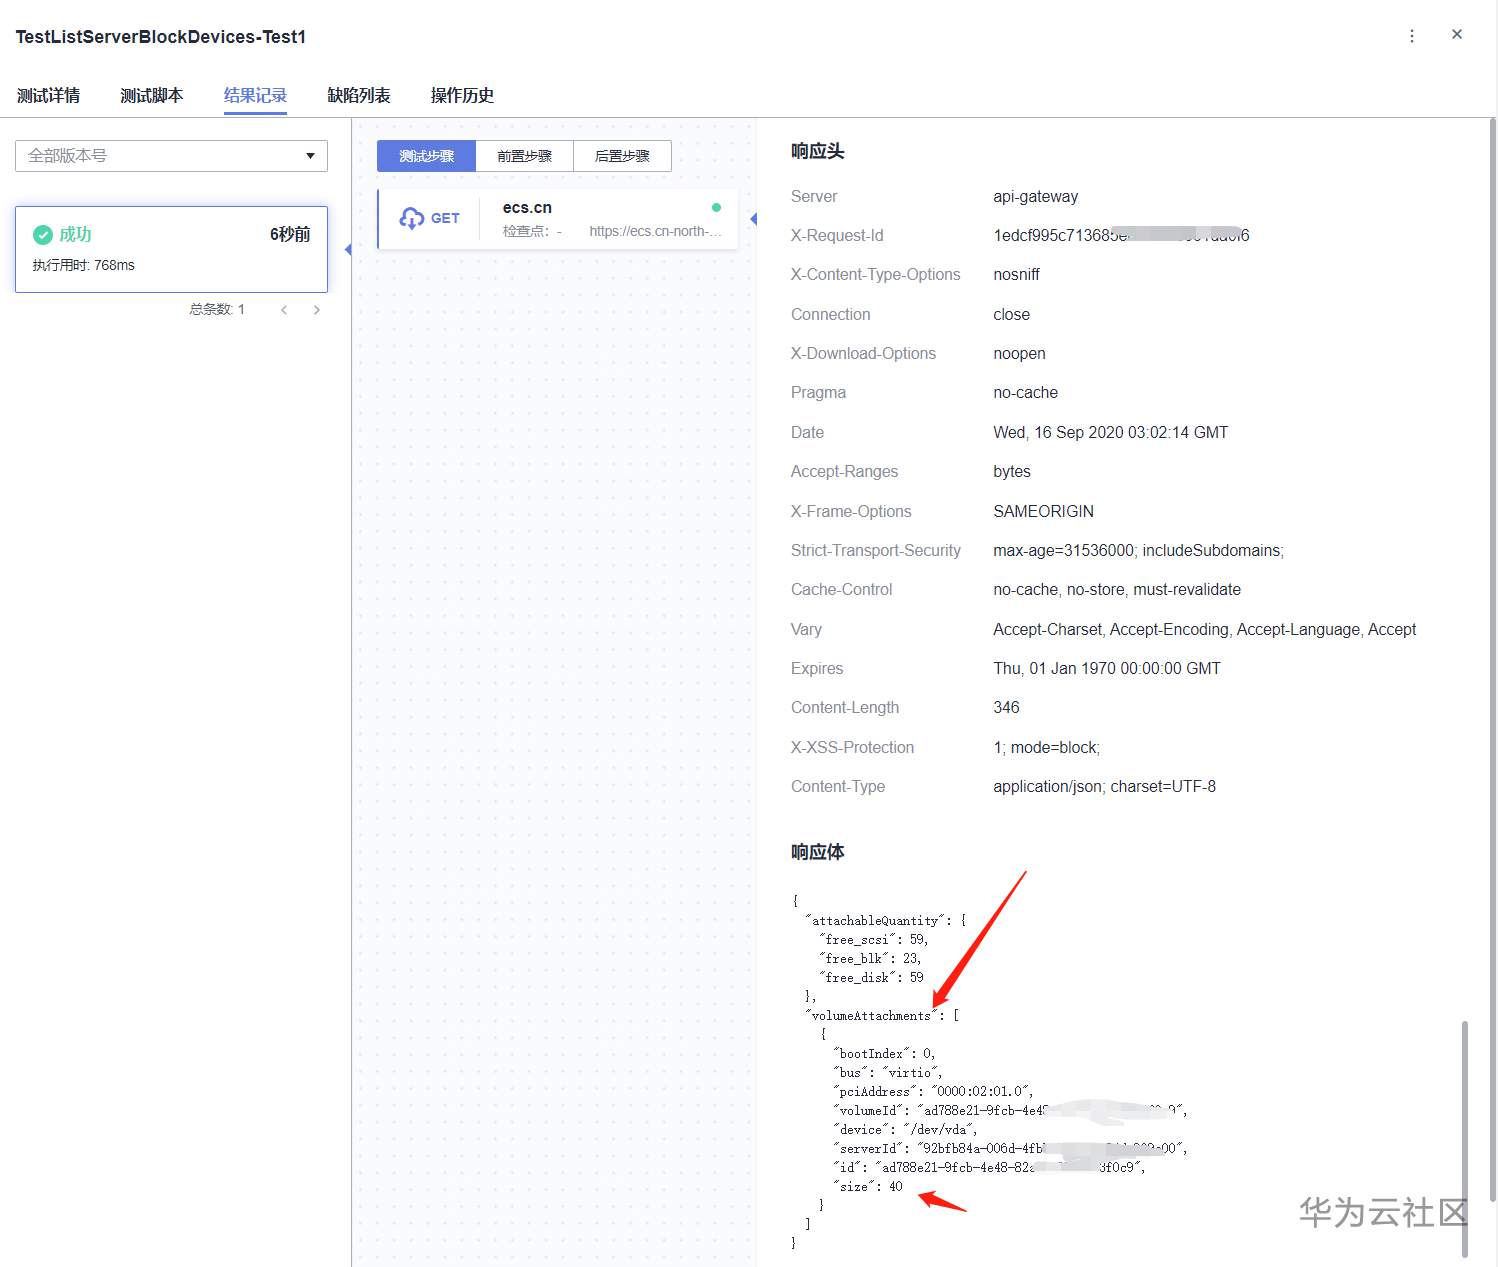1498x1267 pixels.
Task: Click the green status dot on ecs.cn step
Action: tap(716, 207)
